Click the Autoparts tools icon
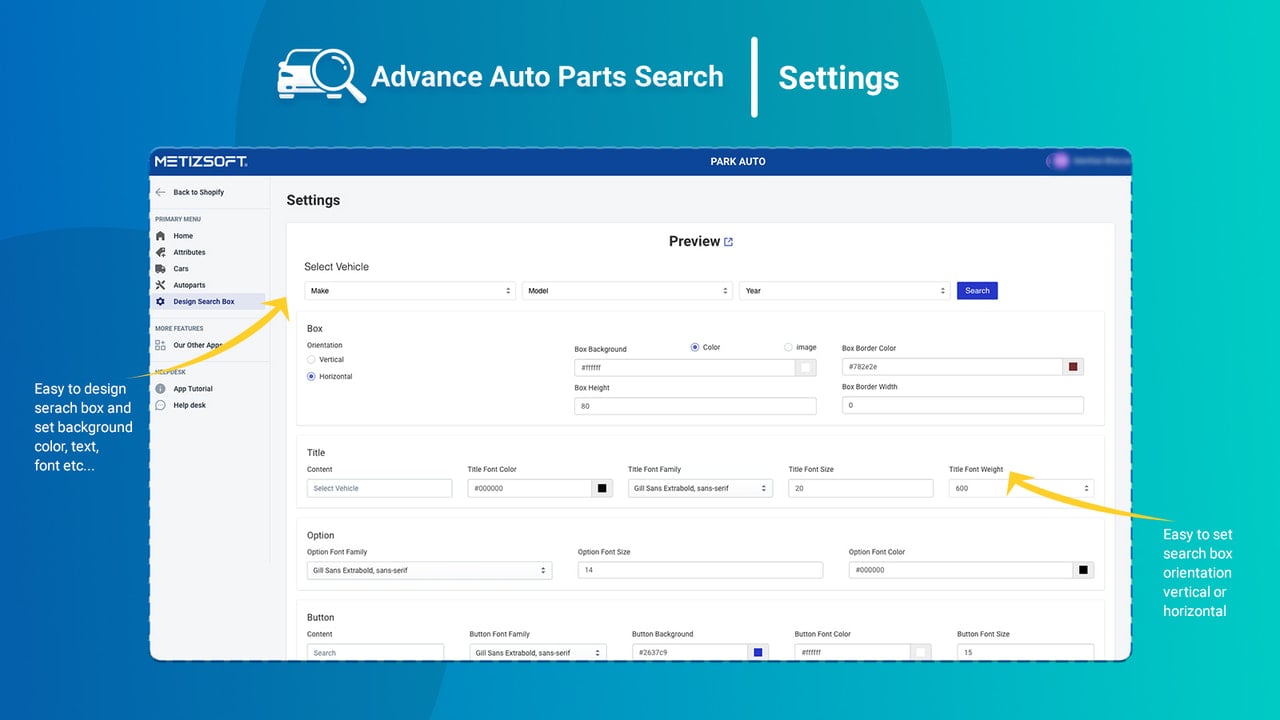This screenshot has height=720, width=1280. [x=160, y=285]
